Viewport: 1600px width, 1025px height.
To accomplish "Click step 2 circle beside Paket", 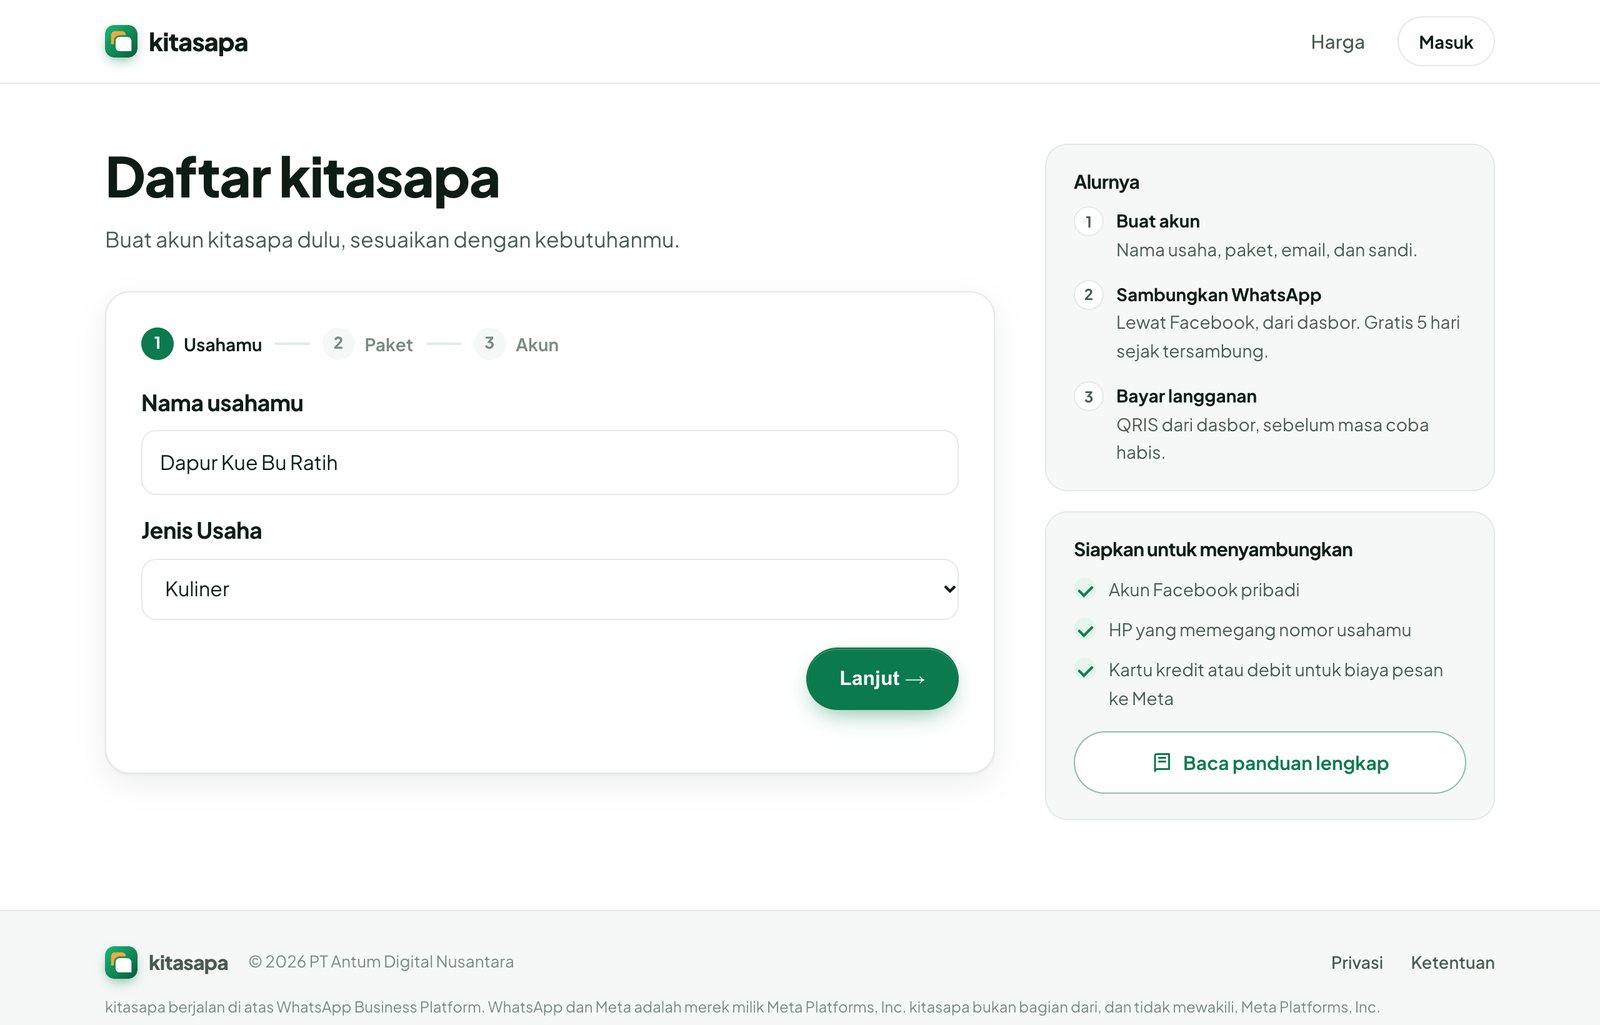I will tap(338, 343).
